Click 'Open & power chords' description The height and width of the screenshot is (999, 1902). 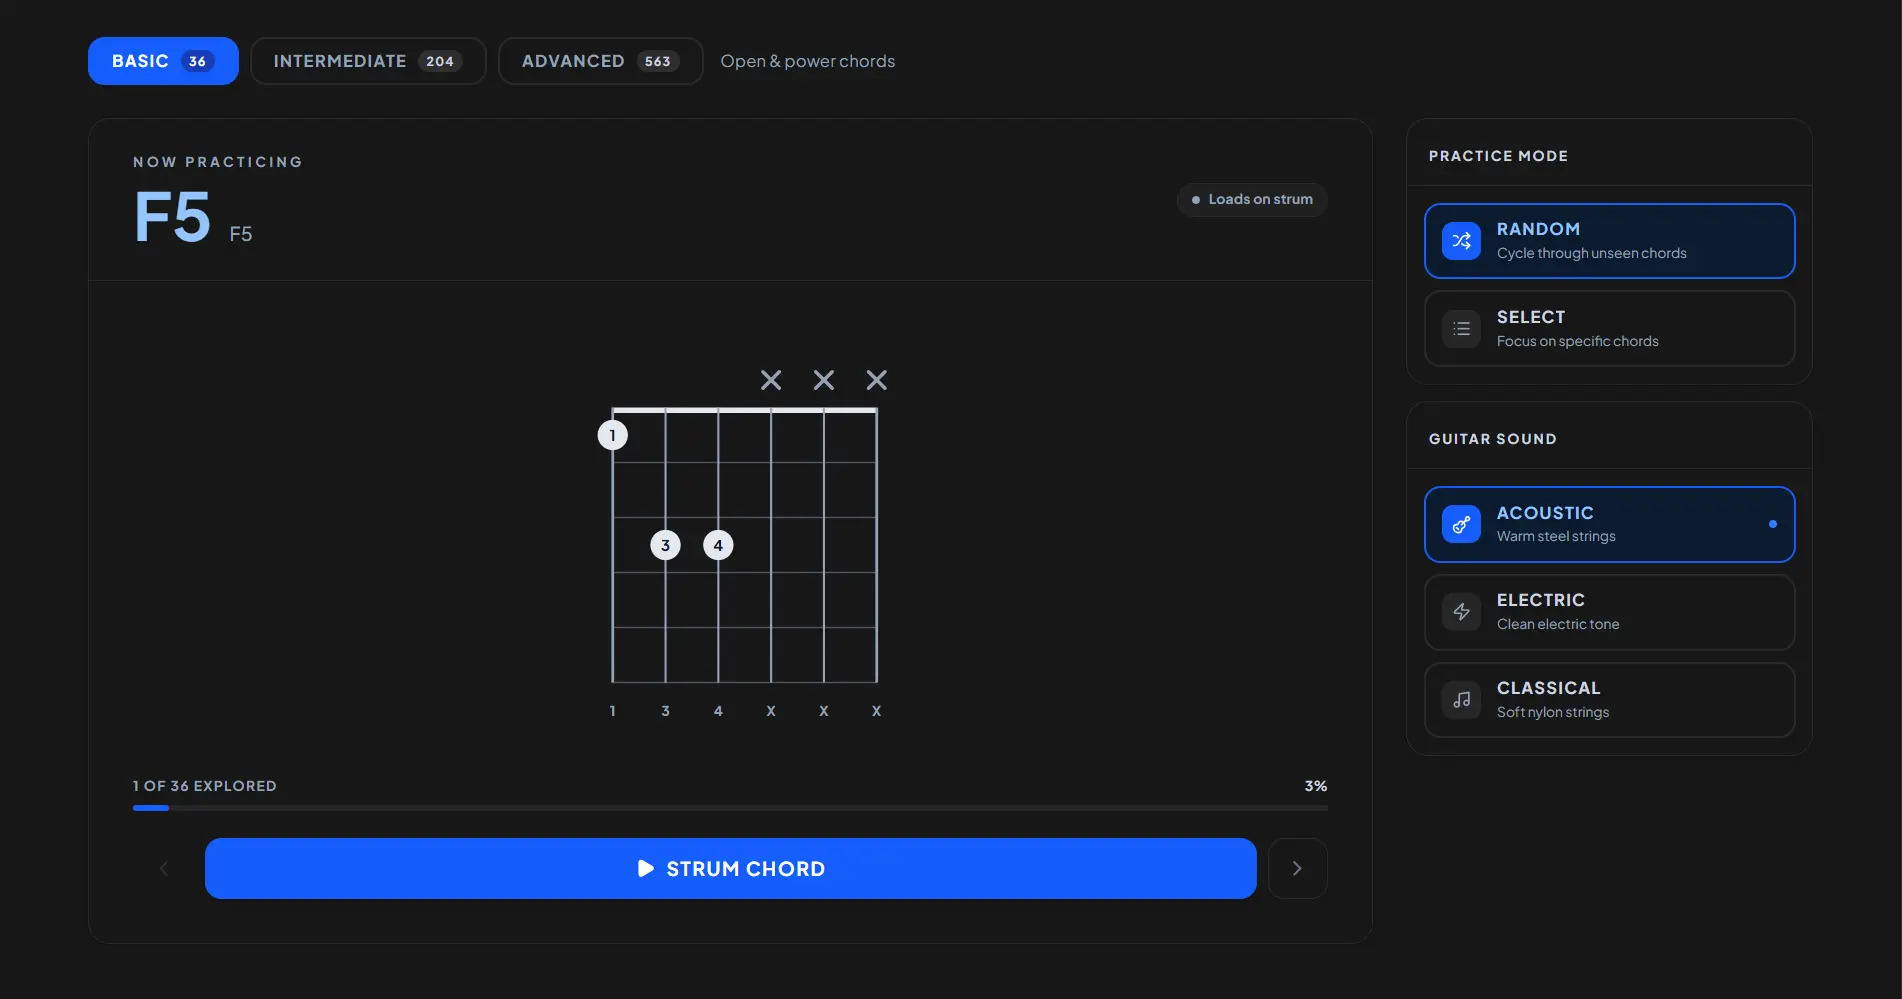click(x=808, y=61)
